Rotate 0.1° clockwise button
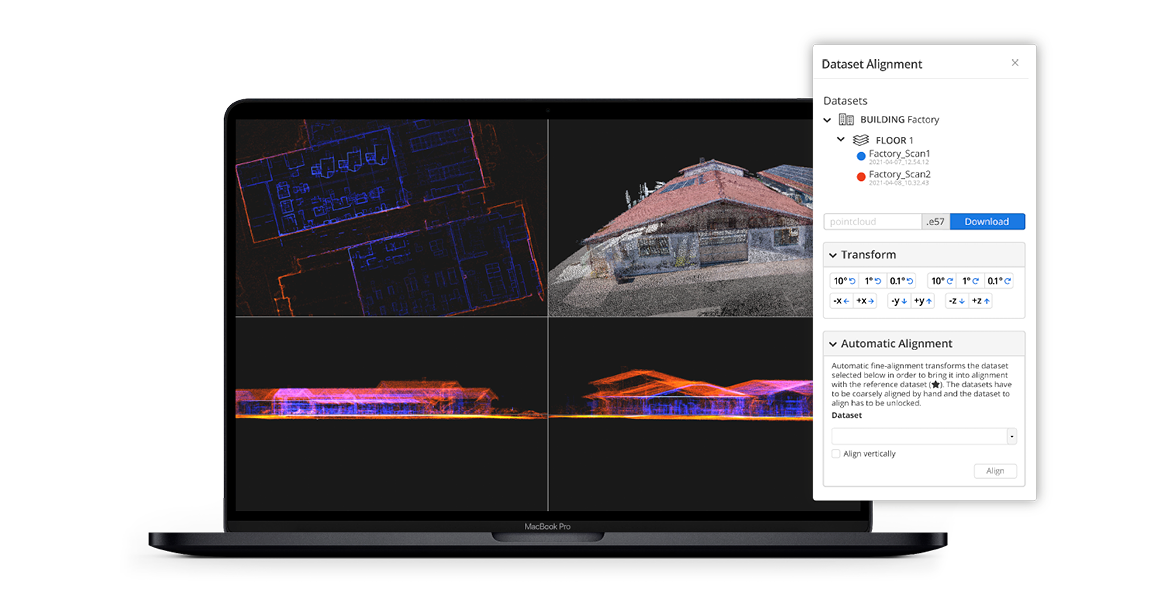Image resolution: width=1170 pixels, height=600 pixels. (1001, 281)
